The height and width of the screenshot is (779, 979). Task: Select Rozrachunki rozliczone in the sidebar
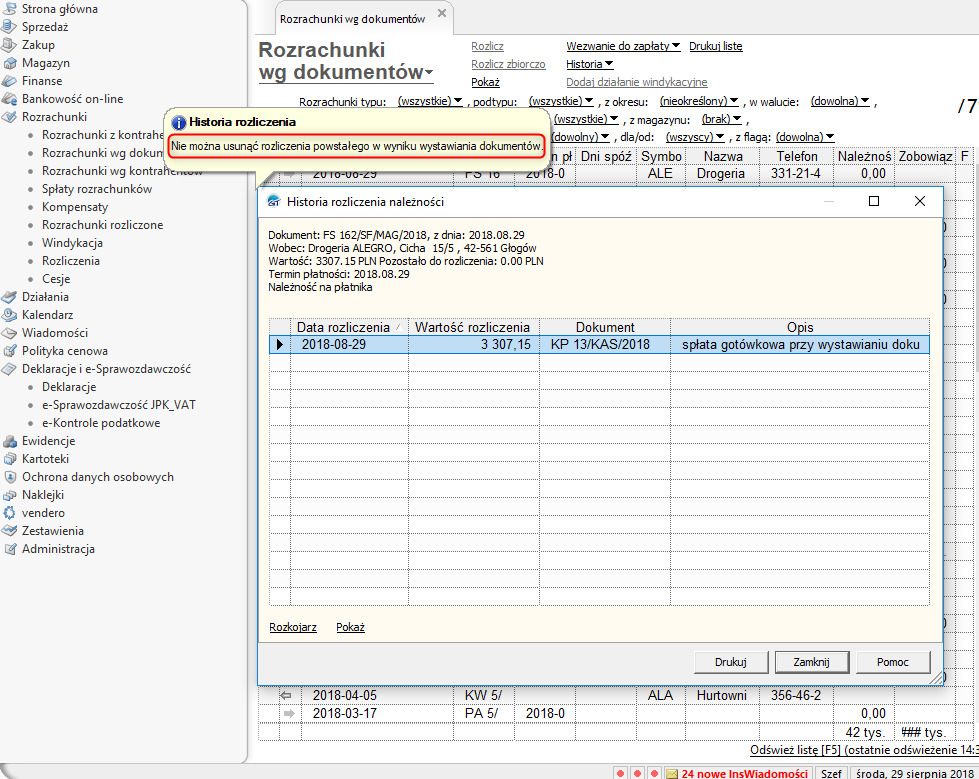pos(102,225)
